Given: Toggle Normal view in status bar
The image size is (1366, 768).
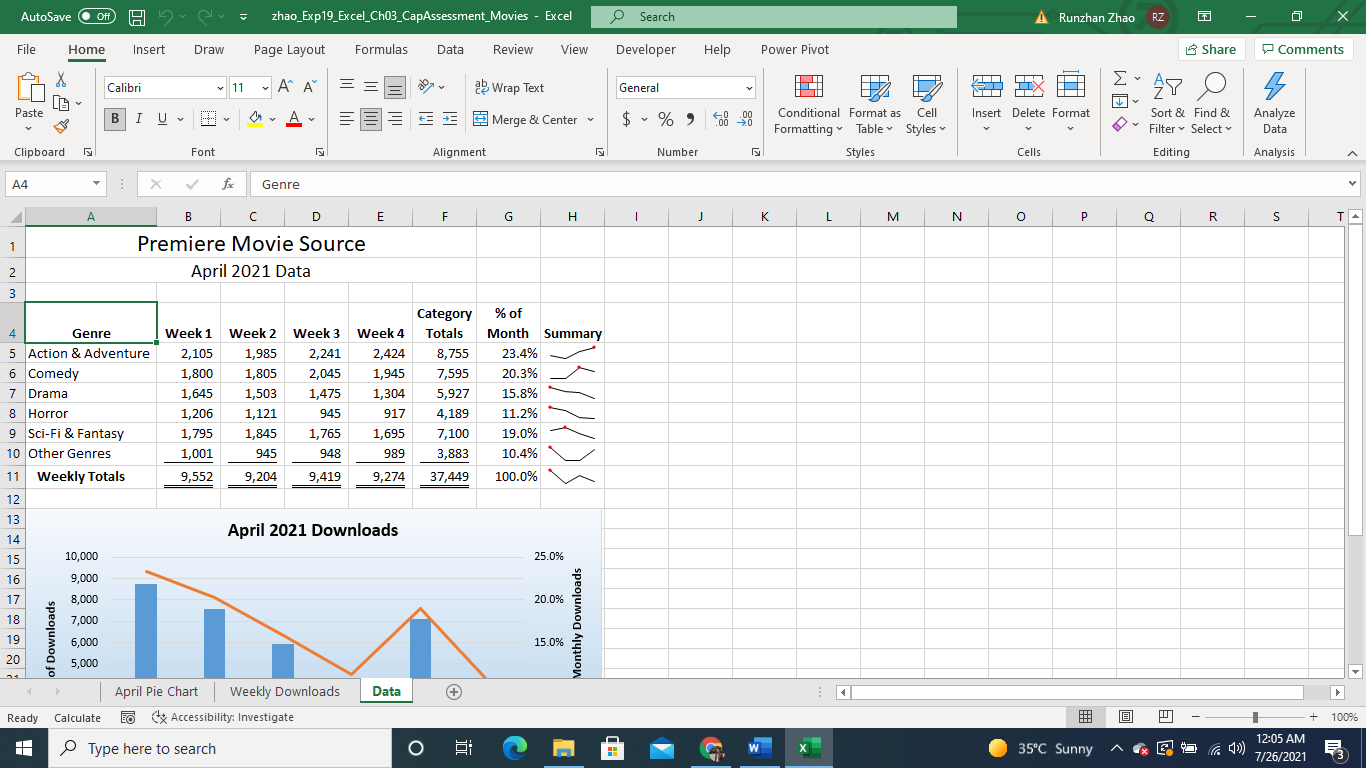Looking at the screenshot, I should click(x=1086, y=717).
